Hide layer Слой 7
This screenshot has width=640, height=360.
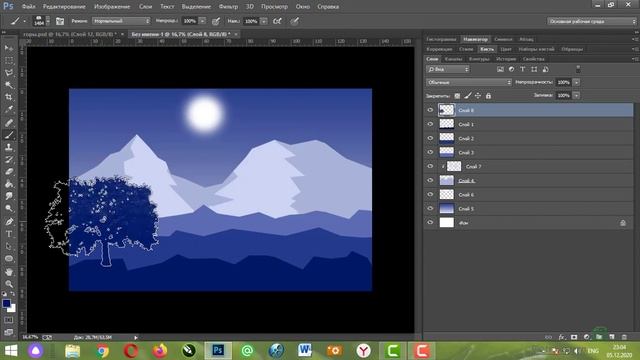tap(430, 166)
